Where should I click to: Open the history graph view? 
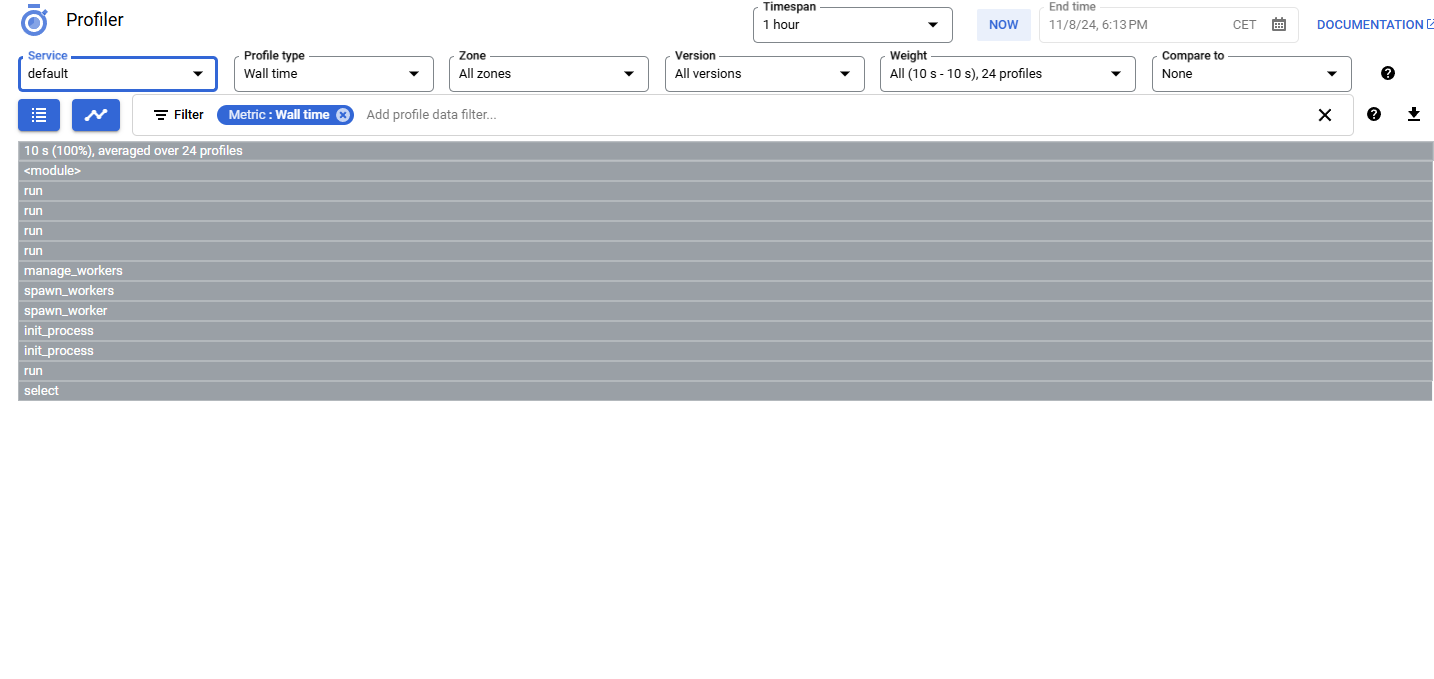click(96, 115)
